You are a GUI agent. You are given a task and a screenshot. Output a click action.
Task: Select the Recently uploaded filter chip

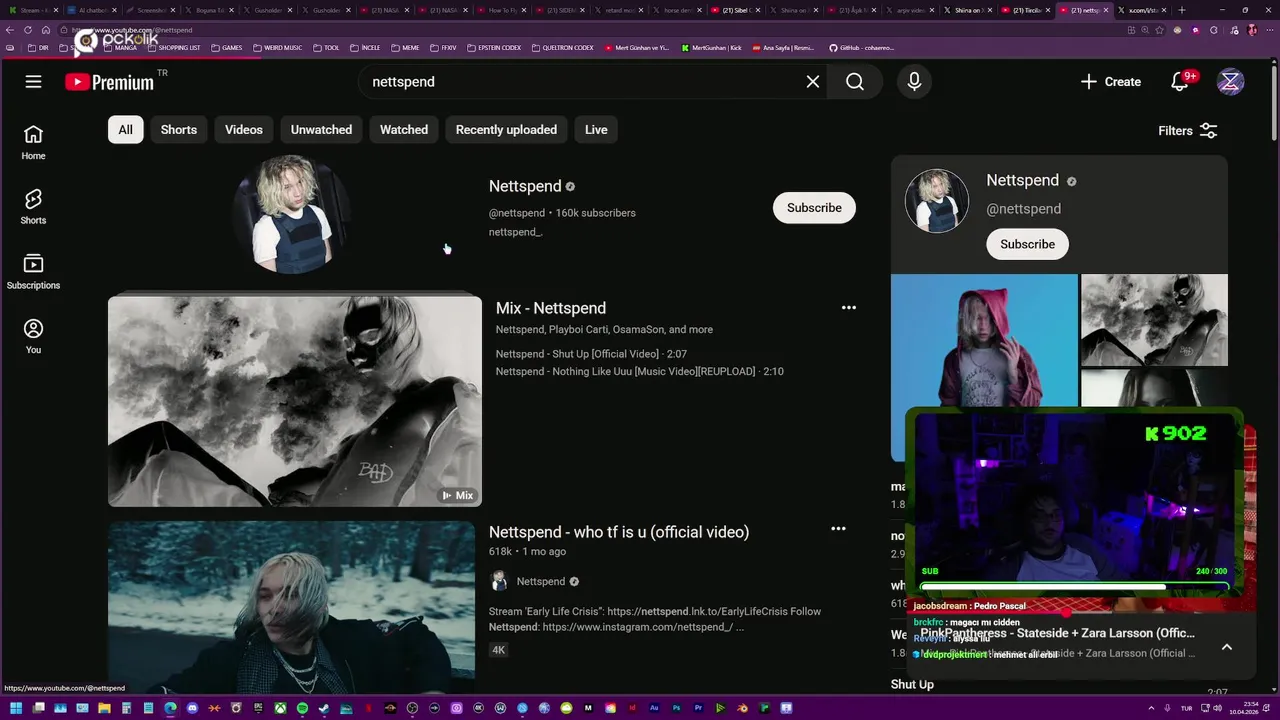point(506,130)
